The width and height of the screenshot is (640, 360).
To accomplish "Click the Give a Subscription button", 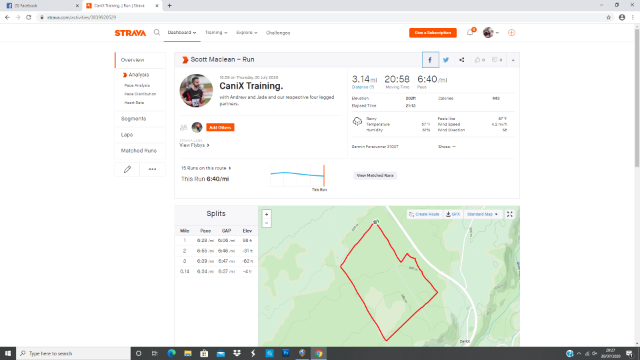I will tap(433, 33).
